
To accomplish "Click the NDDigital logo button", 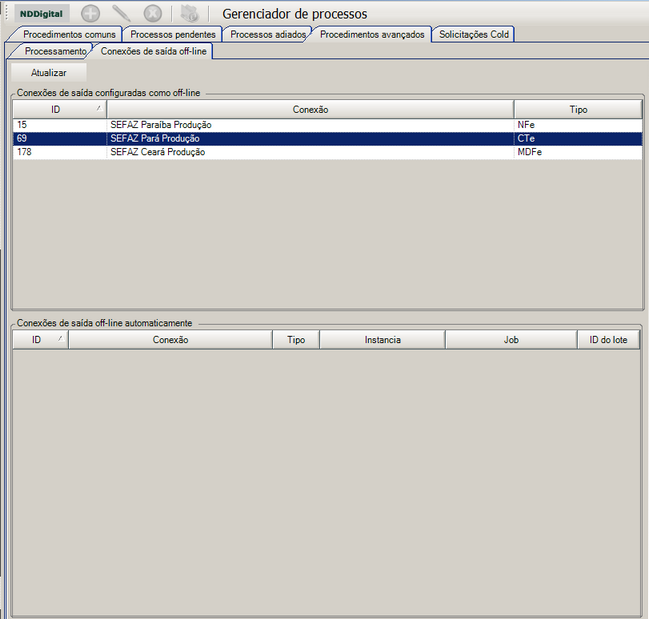I will [41, 14].
